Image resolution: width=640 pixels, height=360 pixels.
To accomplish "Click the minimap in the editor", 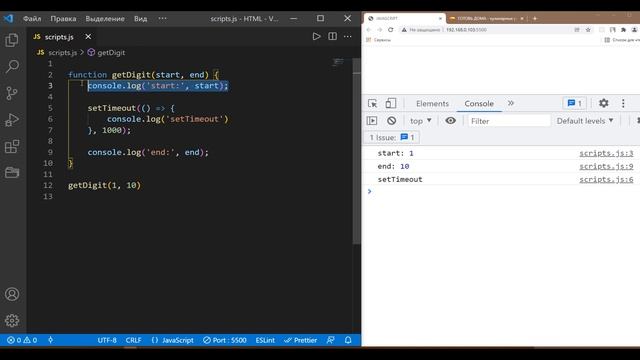I will (x=338, y=62).
